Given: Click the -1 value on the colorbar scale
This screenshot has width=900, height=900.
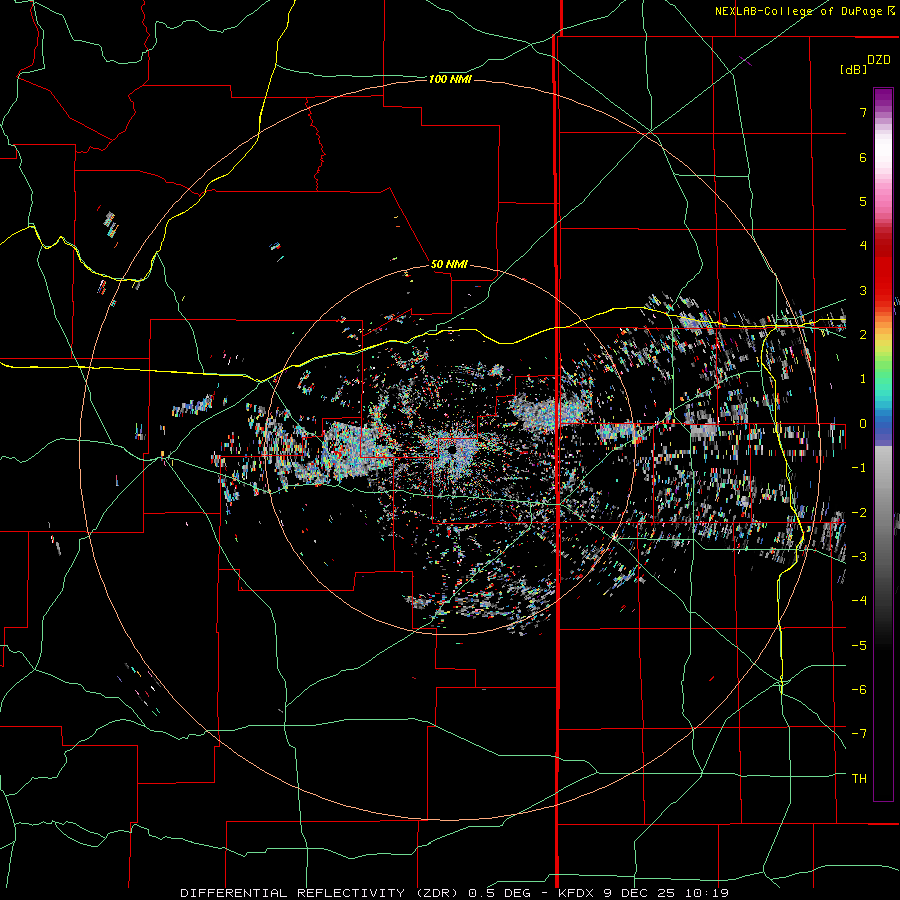Looking at the screenshot, I should tap(859, 468).
